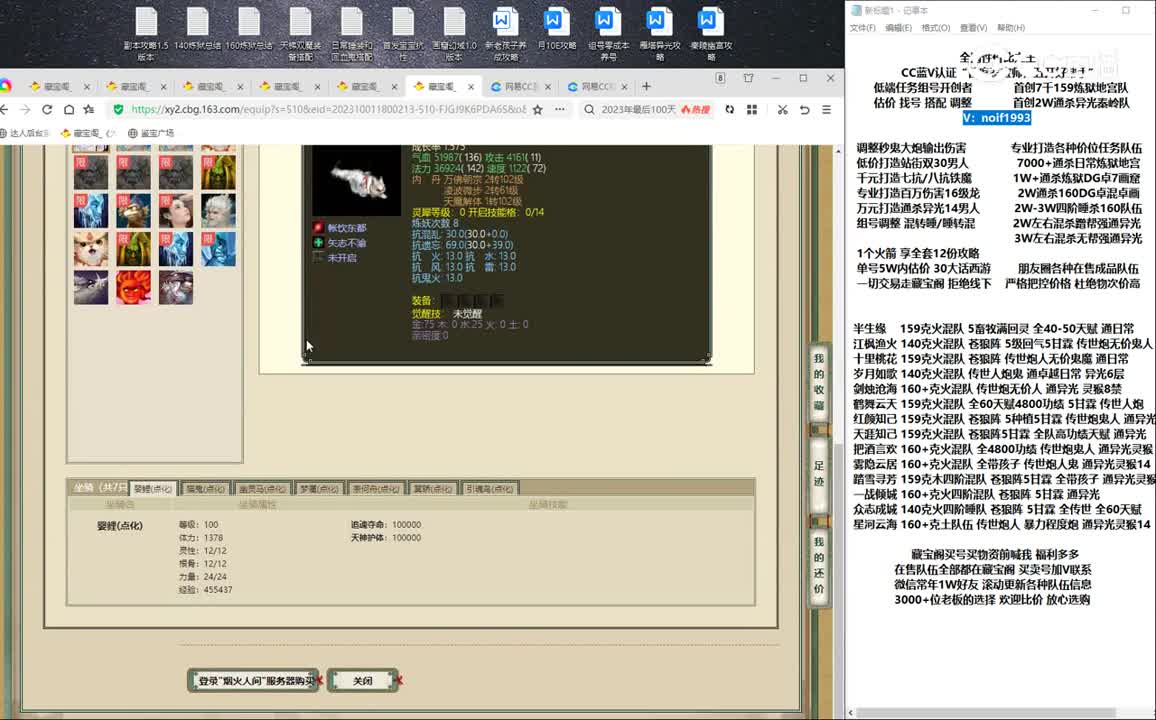Click the red 帐饮东都 skill icon
The width and height of the screenshot is (1156, 720).
coord(318,228)
